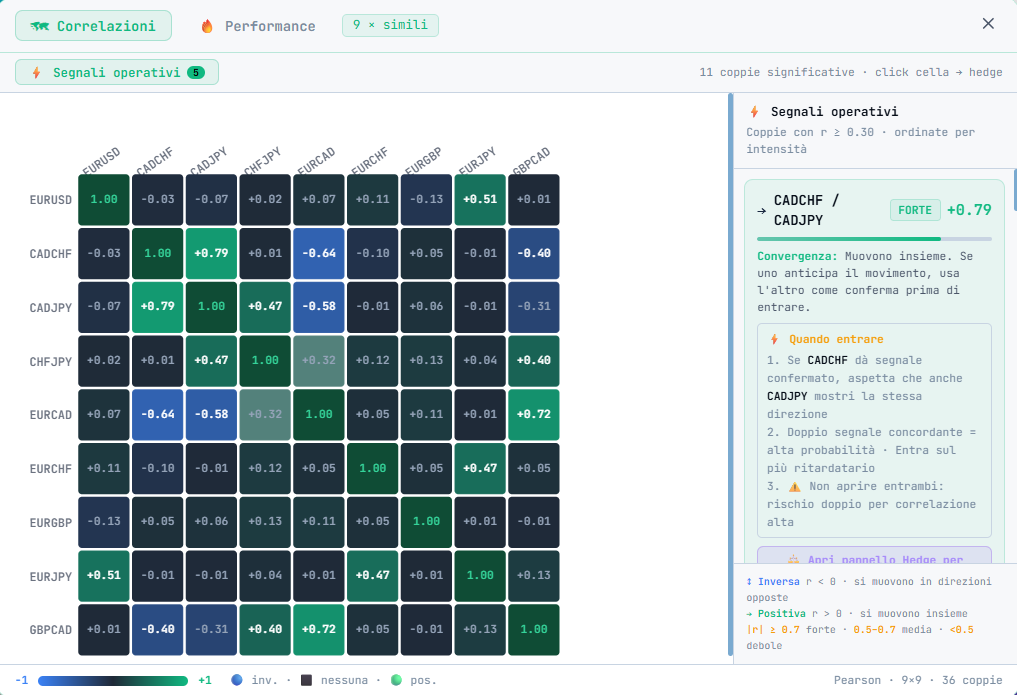Select the EURUSD row, EURJPY column +0.51 cell
1017x695 pixels.
pyautogui.click(x=480, y=200)
